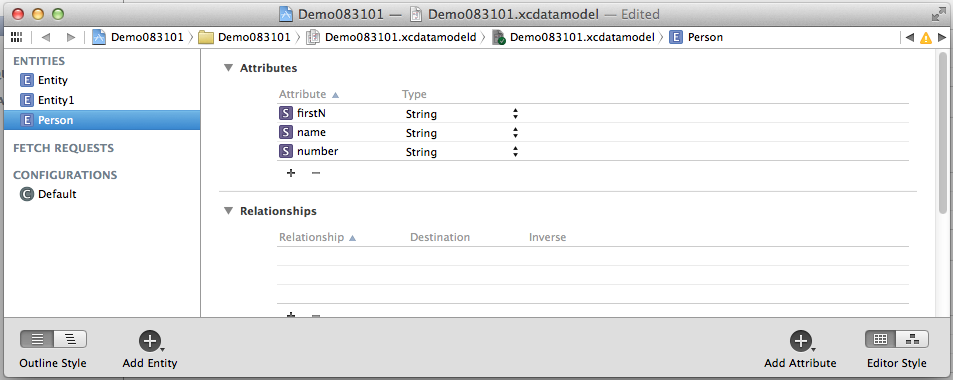The image size is (953, 380).
Task: Select the number attribute row
Action: 593,151
